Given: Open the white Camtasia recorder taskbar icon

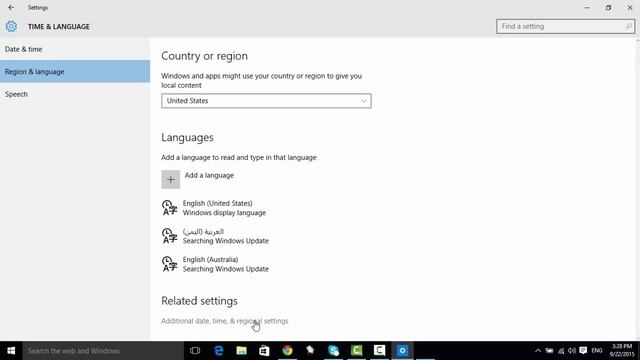Looking at the screenshot, I should [x=379, y=351].
